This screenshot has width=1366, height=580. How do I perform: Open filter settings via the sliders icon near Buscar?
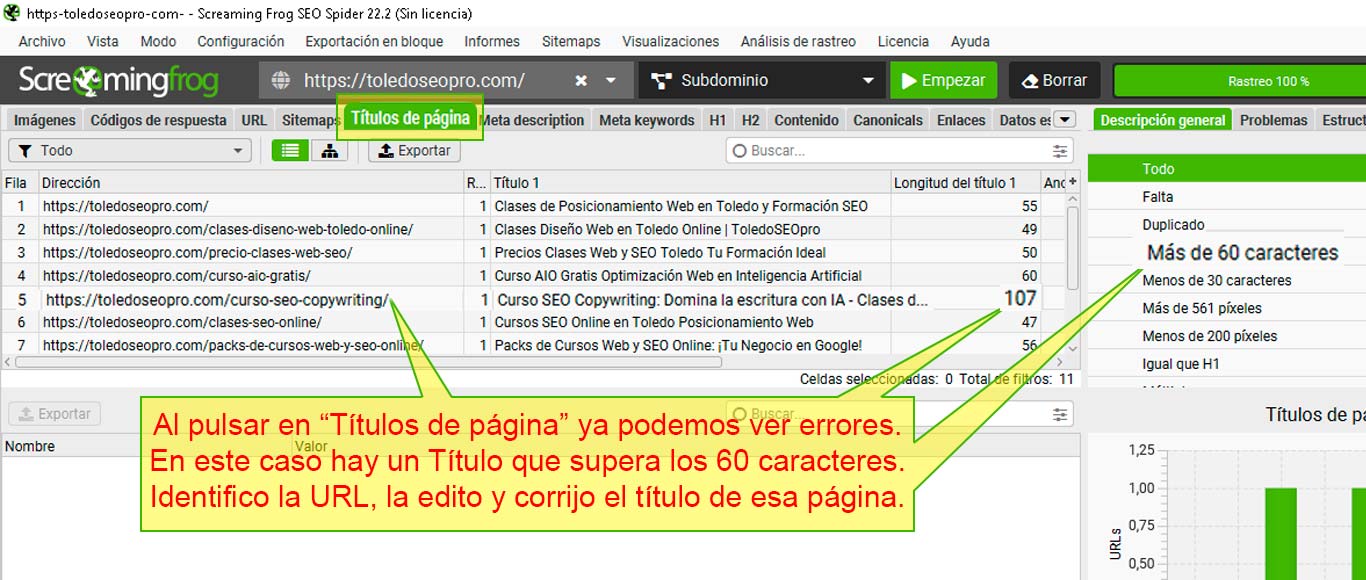pos(1058,149)
